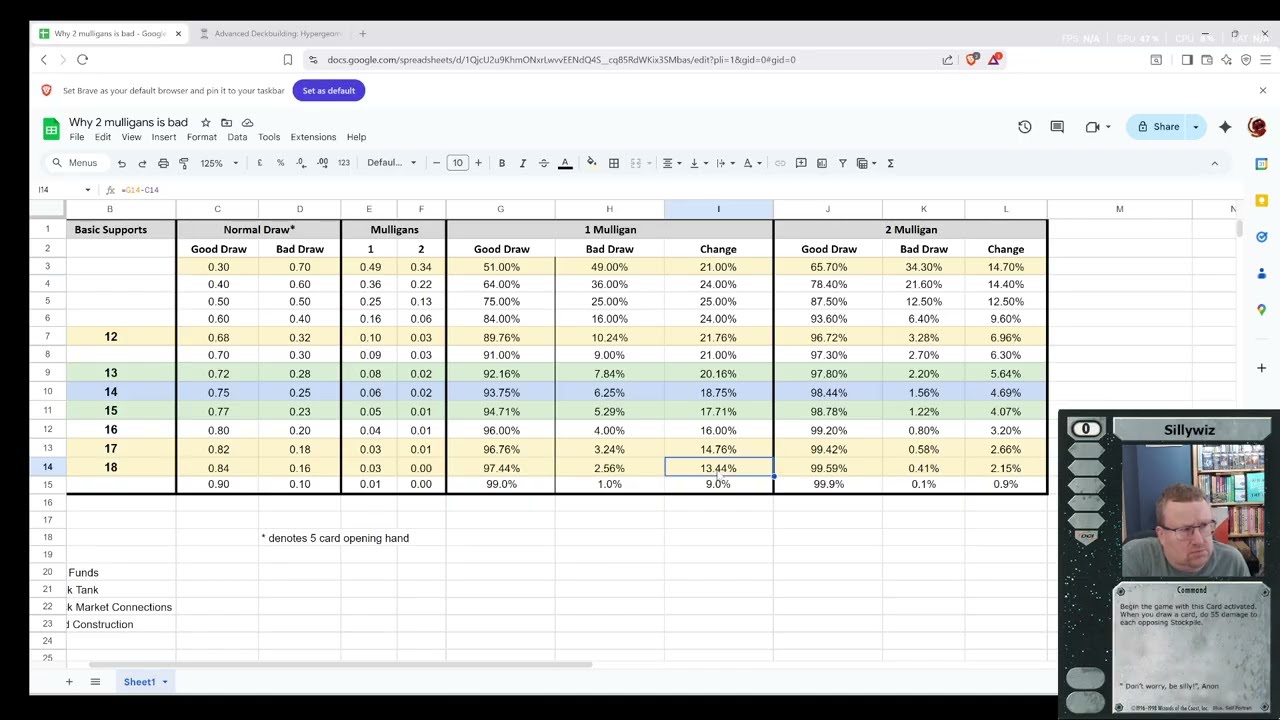The height and width of the screenshot is (720, 1280).
Task: Open the Extensions menu
Action: click(x=313, y=137)
